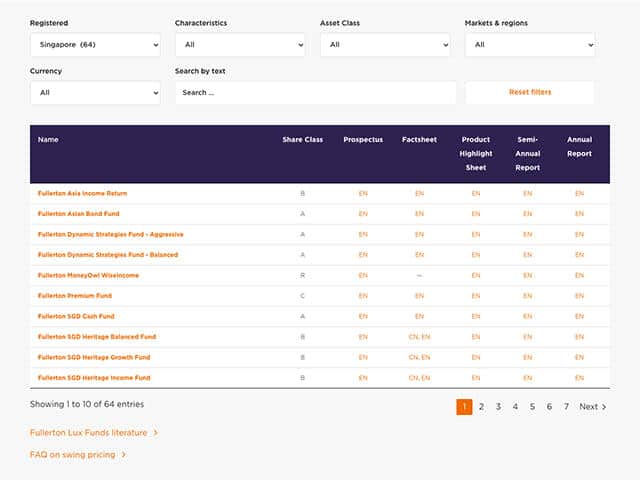Sort by Annual Report column header
The width and height of the screenshot is (640, 480).
point(579,147)
